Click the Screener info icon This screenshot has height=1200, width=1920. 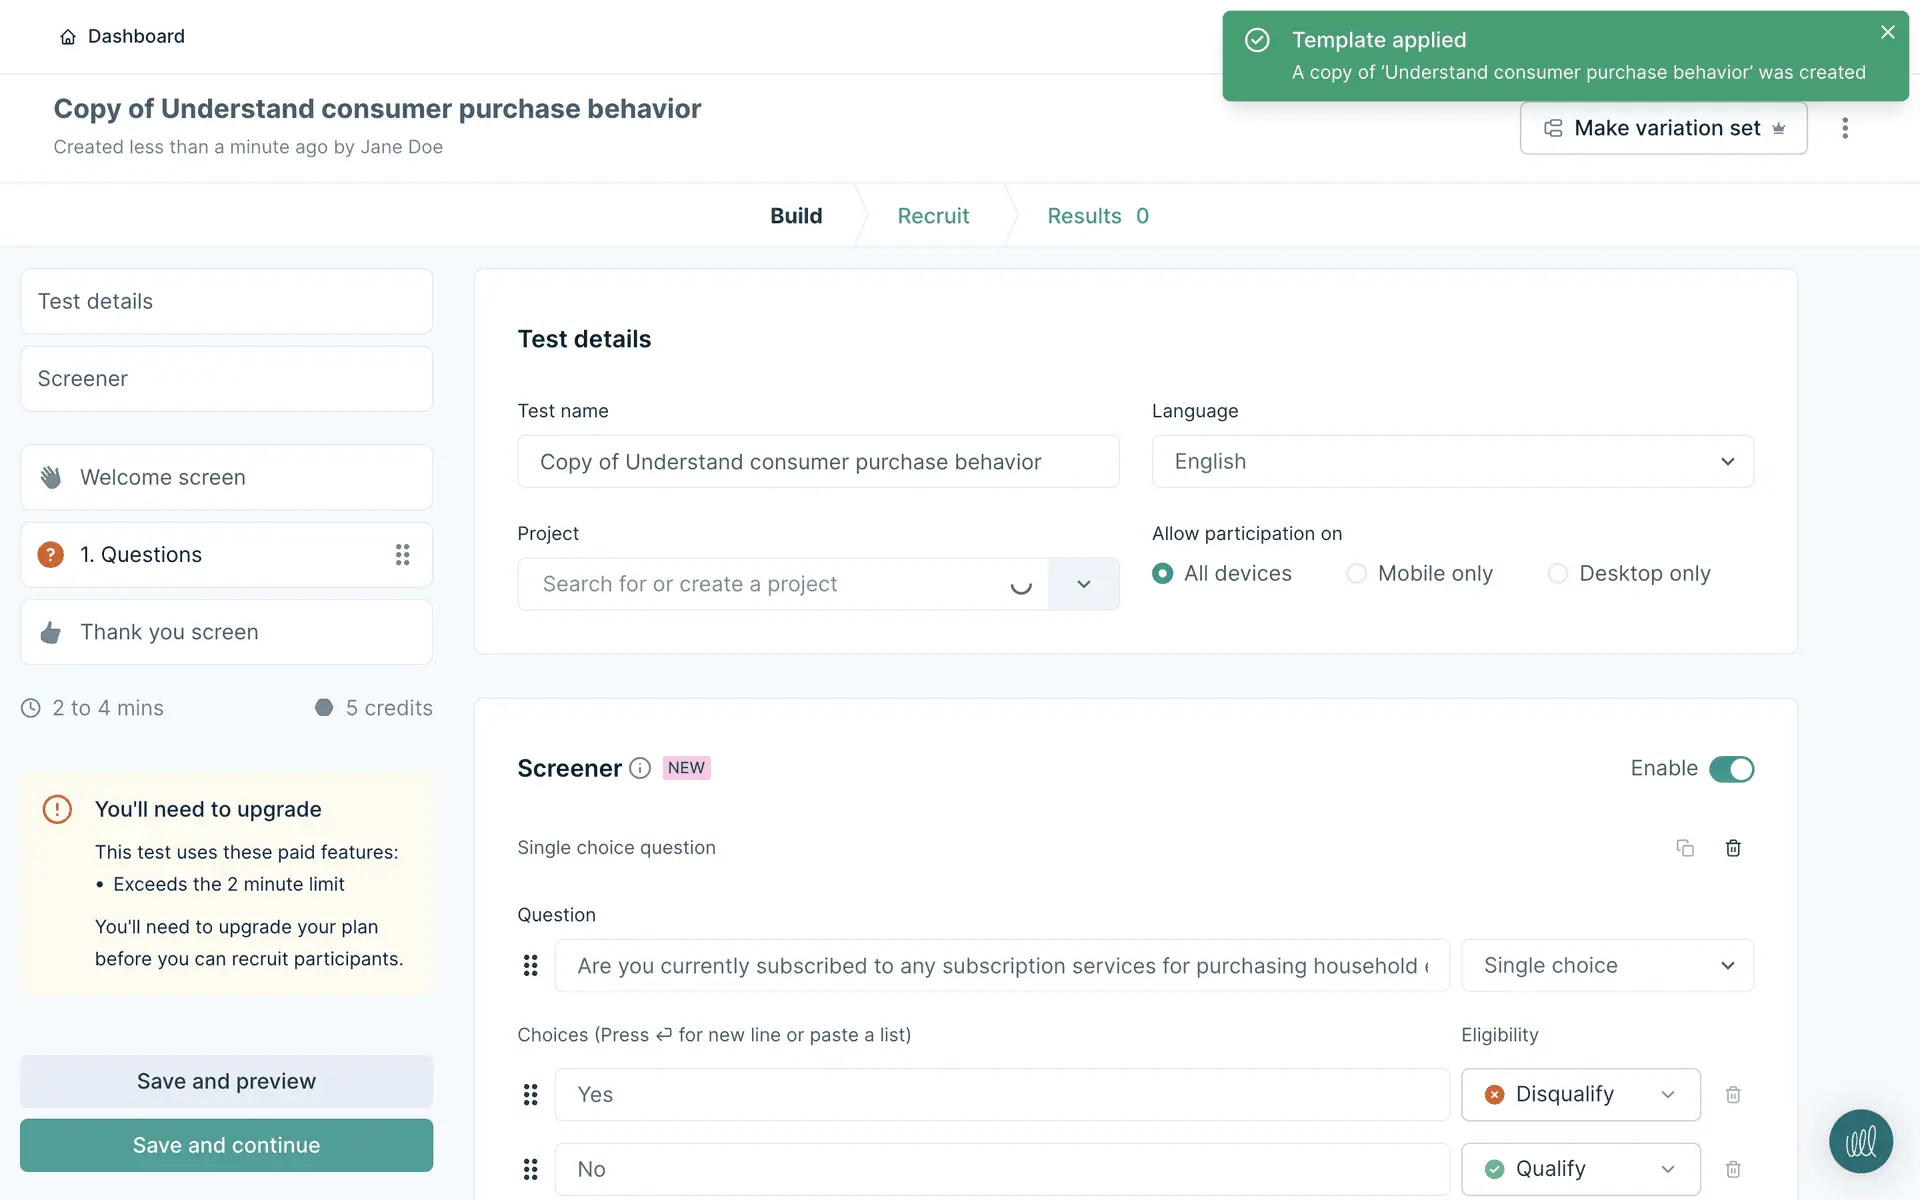[640, 768]
